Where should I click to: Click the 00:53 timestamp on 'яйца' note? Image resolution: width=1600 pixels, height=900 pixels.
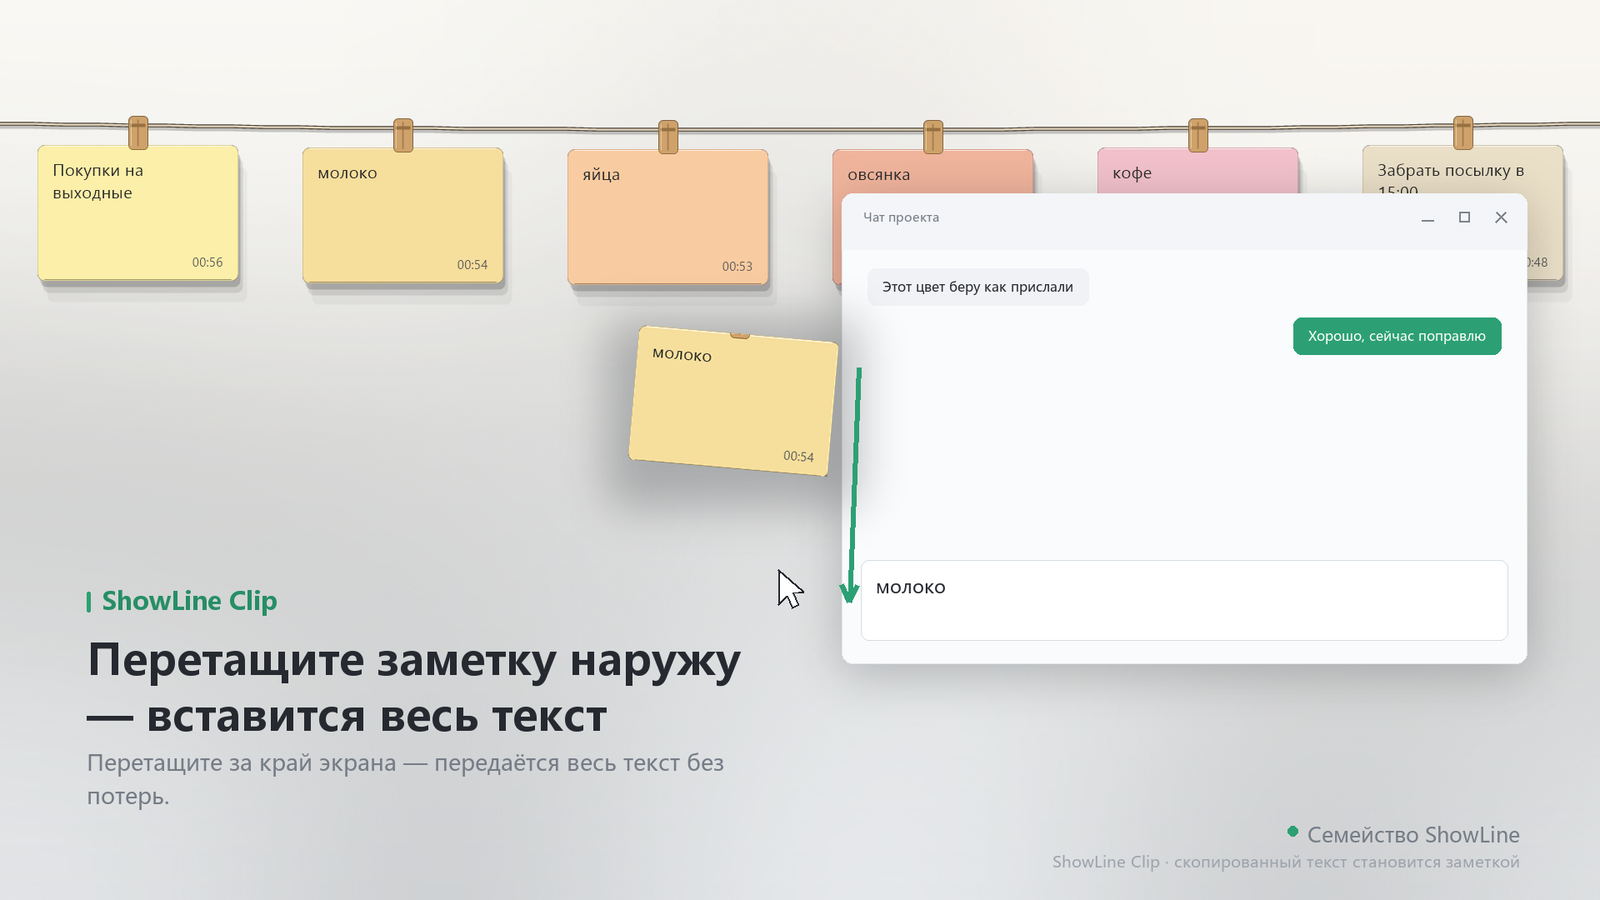tap(737, 266)
